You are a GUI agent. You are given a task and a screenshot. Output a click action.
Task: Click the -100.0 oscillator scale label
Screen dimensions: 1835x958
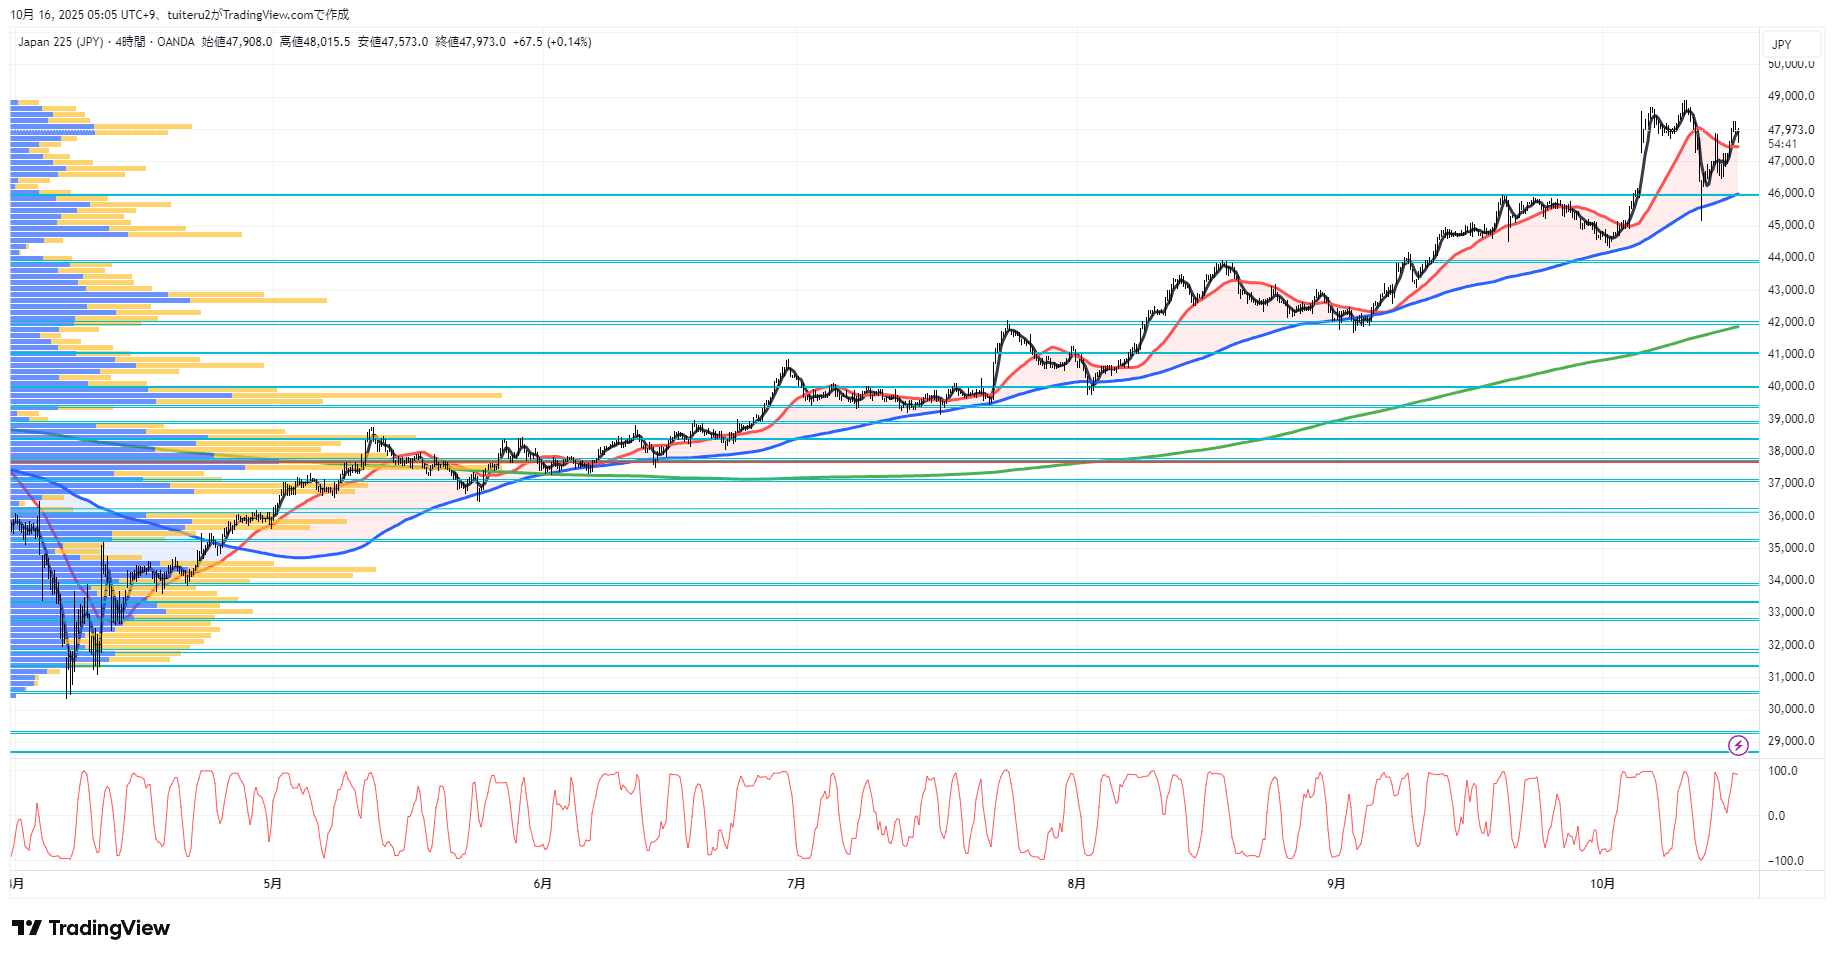[1785, 861]
